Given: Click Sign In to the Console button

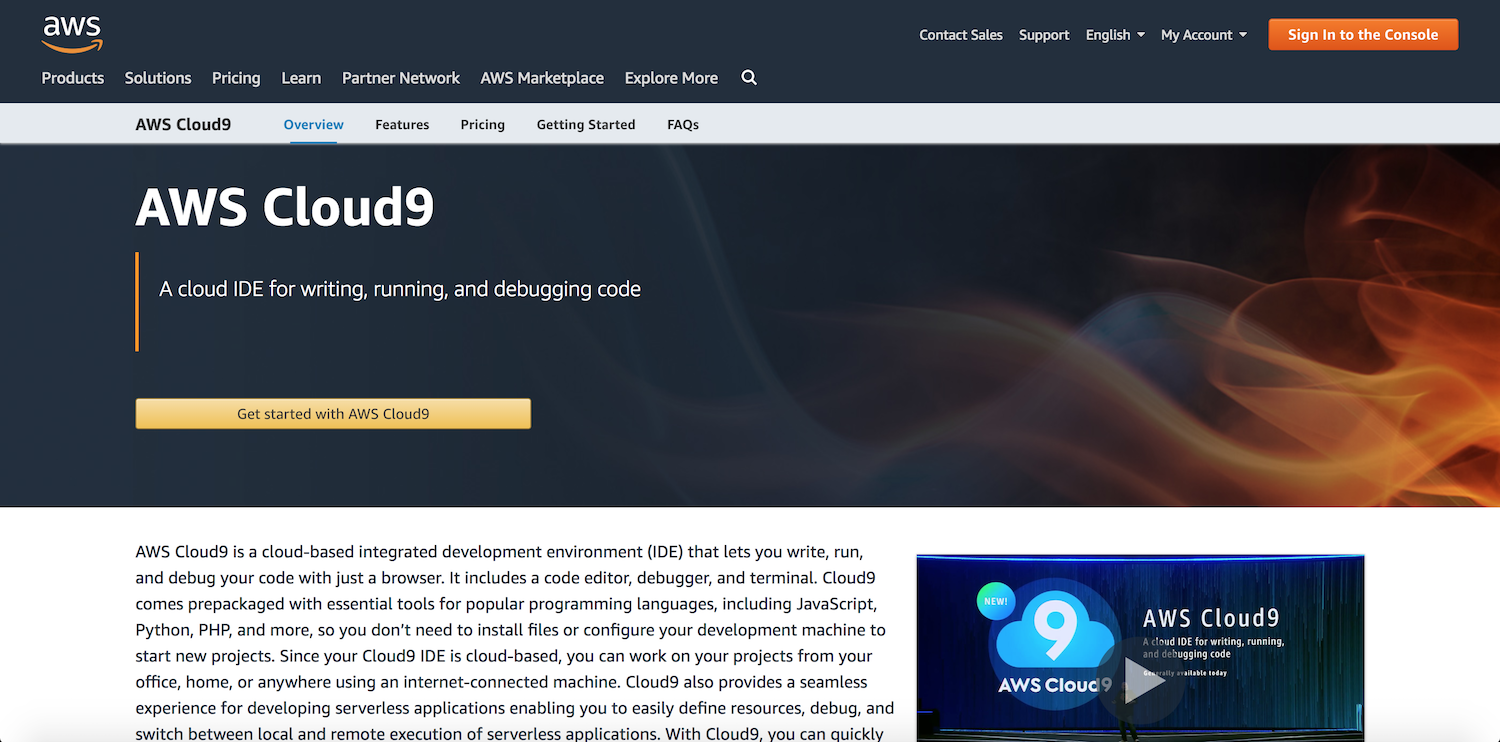Looking at the screenshot, I should [1363, 35].
